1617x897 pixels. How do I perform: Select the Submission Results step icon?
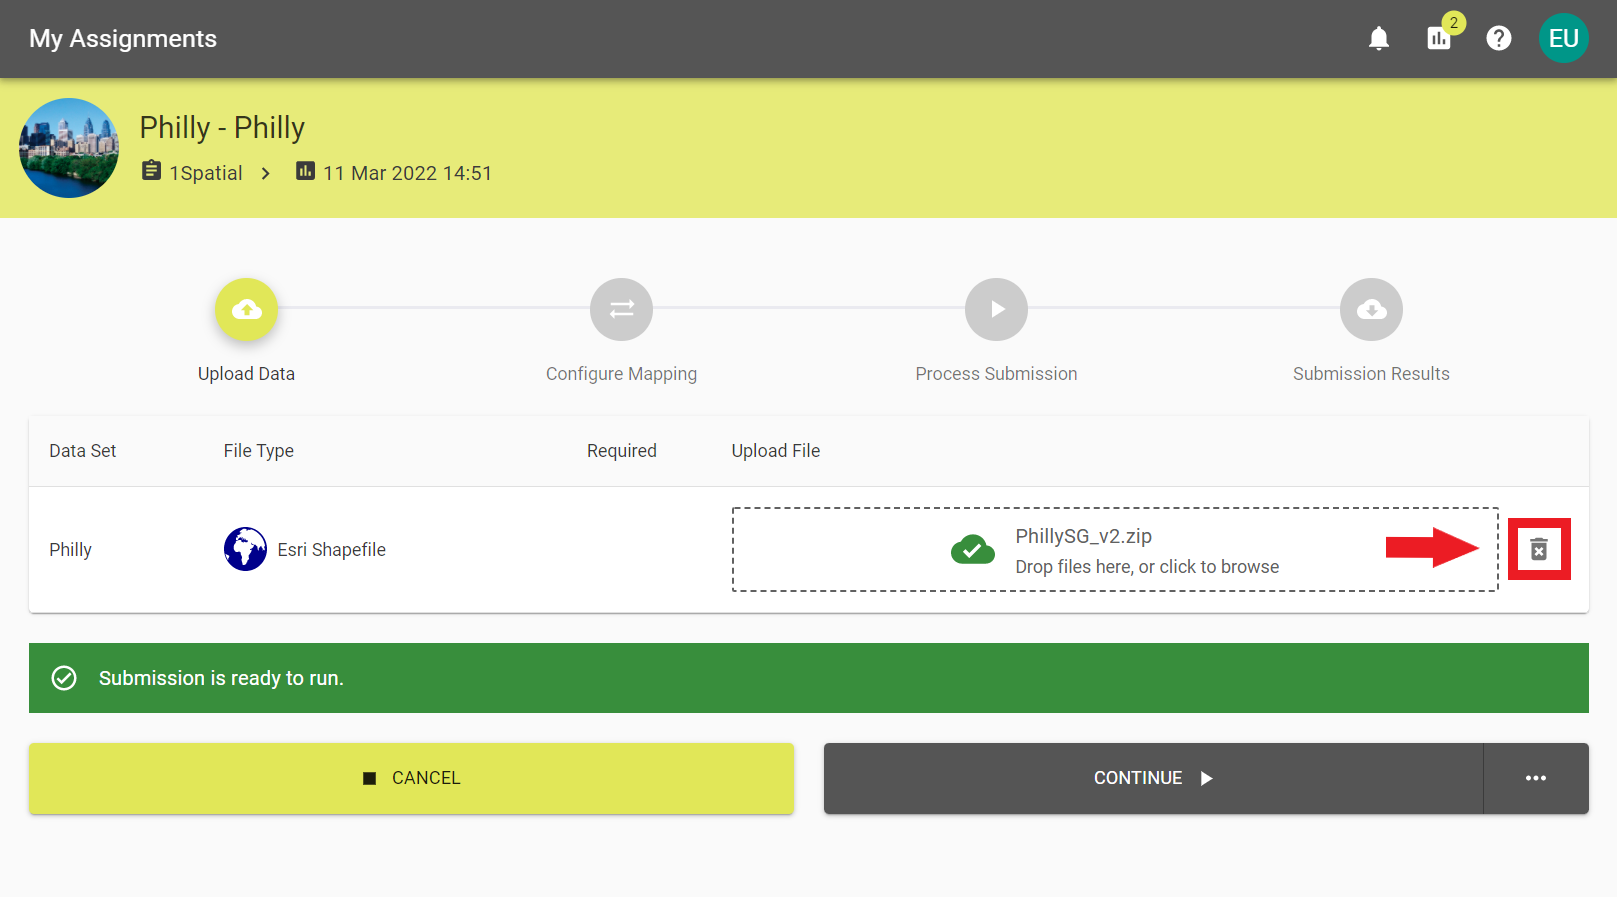click(x=1371, y=309)
